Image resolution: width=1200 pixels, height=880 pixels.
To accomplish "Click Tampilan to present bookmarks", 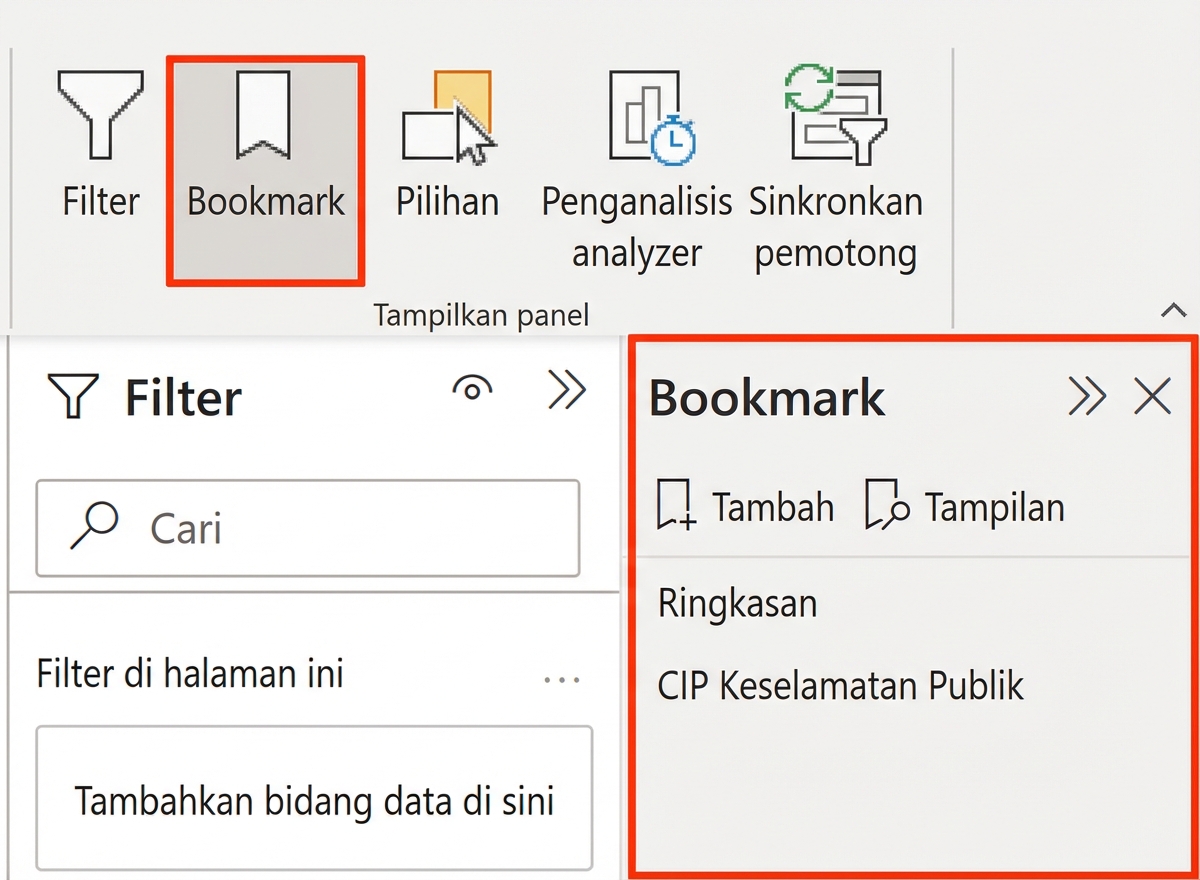I will tap(994, 507).
